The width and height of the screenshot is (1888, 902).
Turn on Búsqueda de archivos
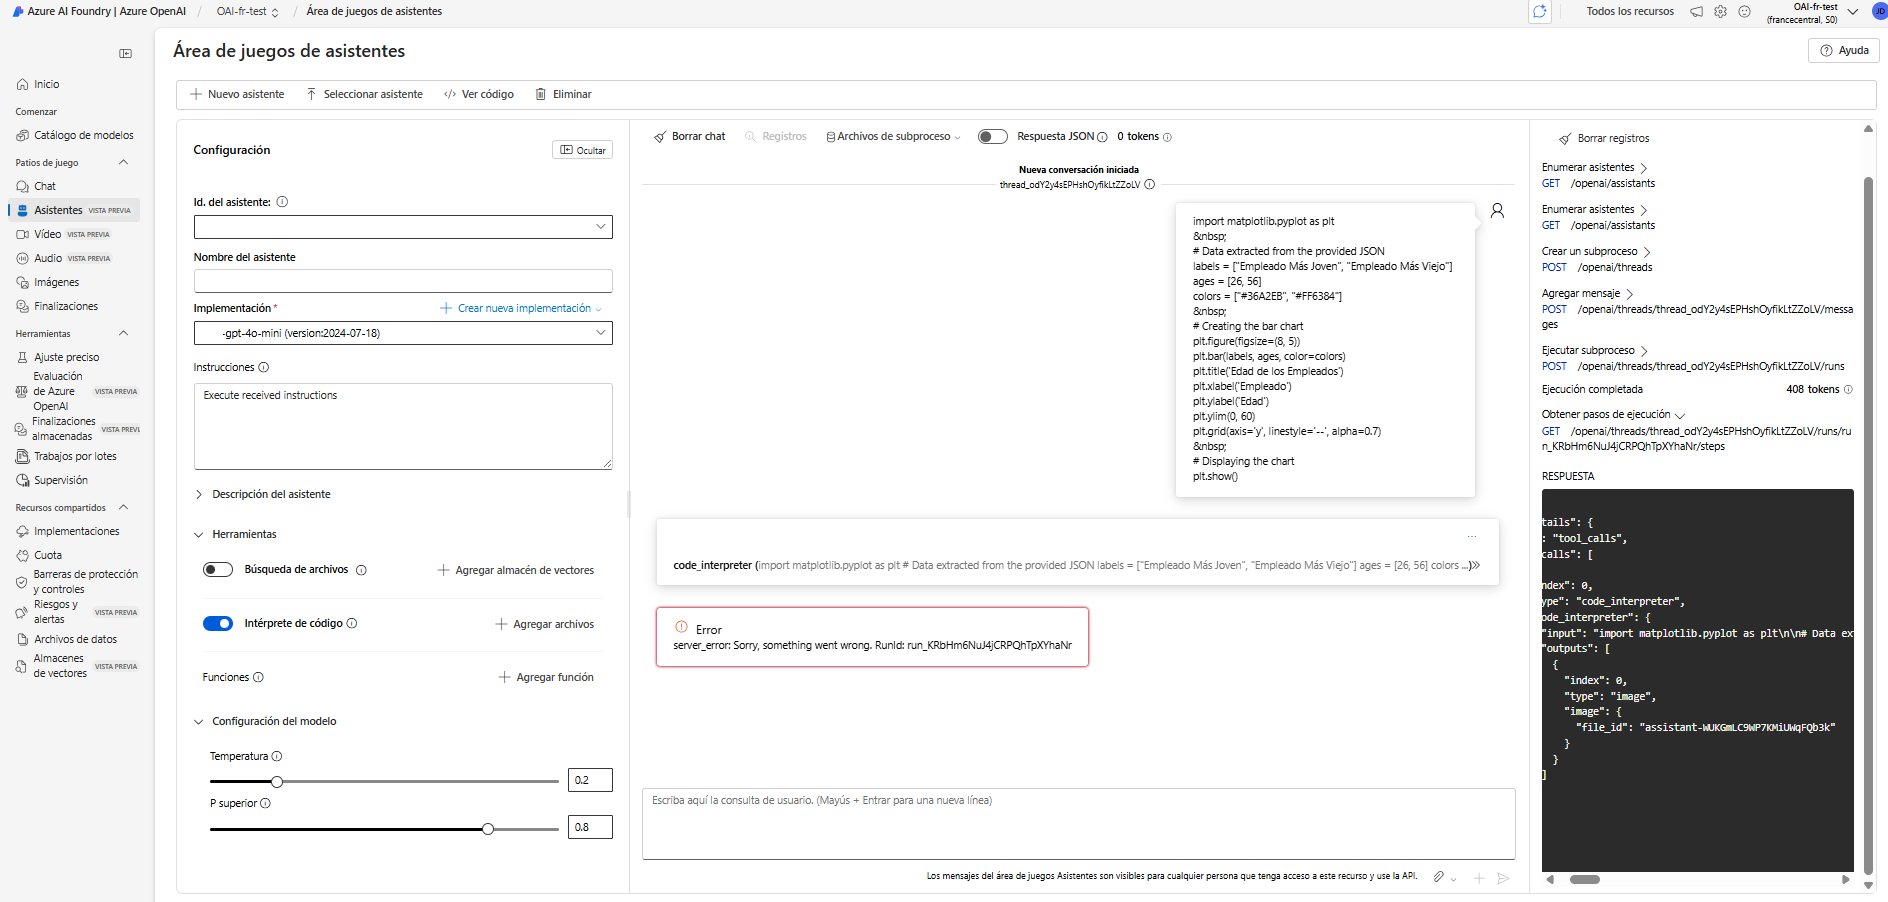point(217,569)
